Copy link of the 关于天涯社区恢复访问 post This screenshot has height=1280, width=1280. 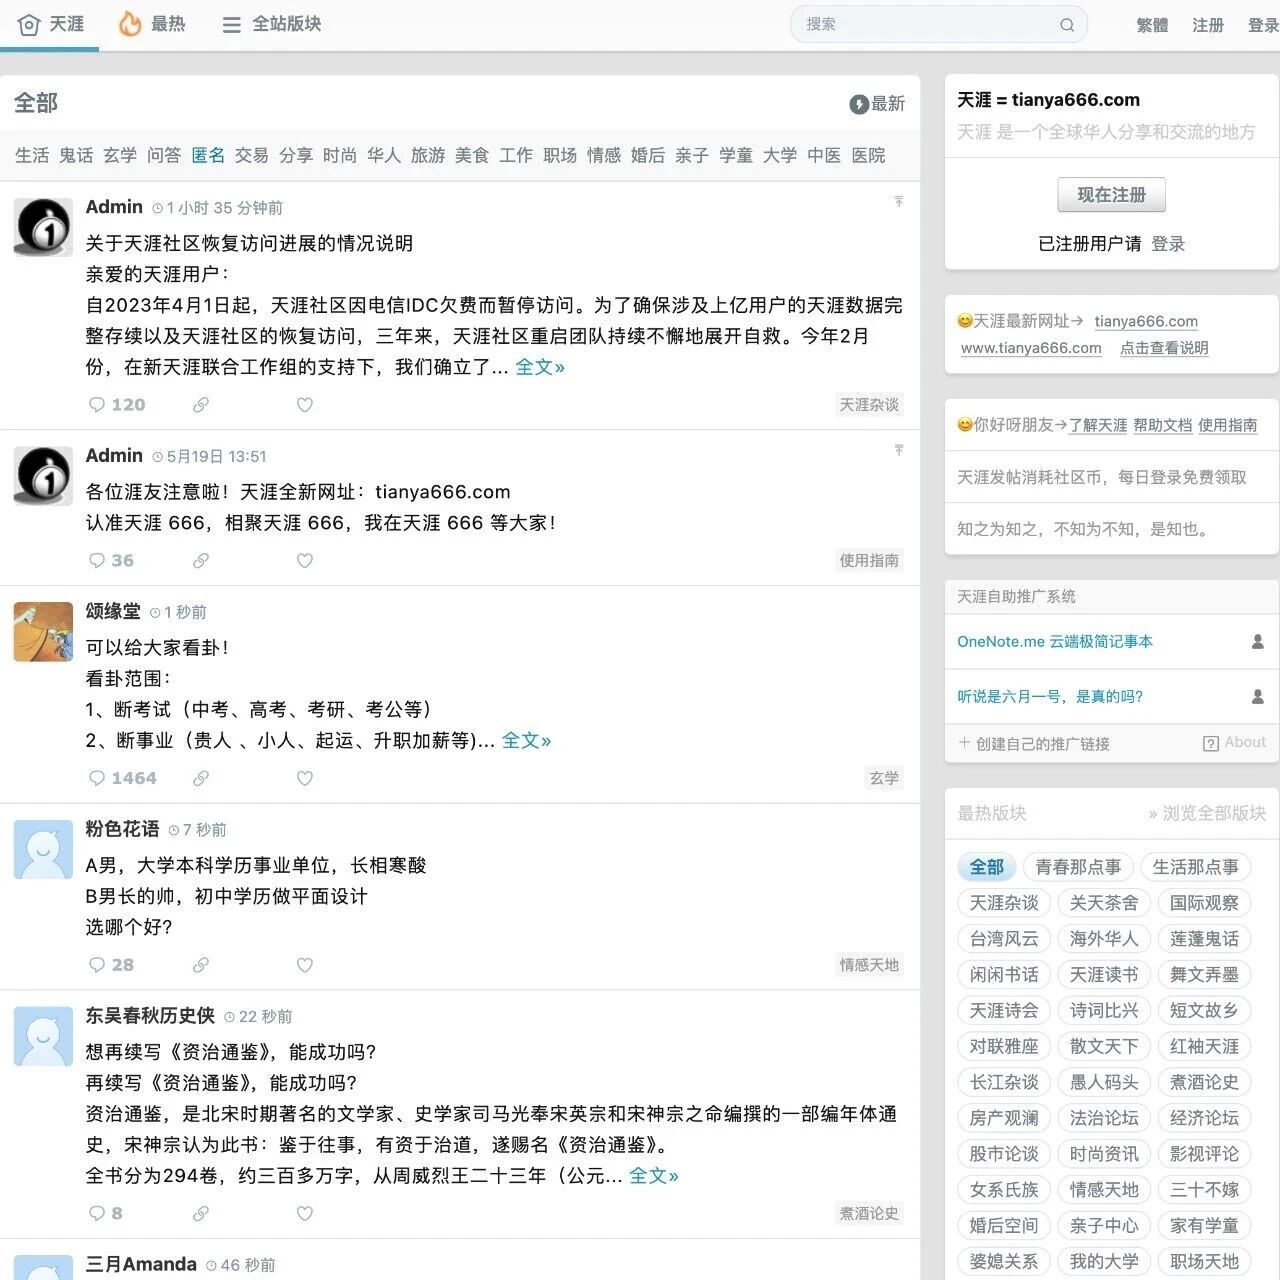pos(201,405)
